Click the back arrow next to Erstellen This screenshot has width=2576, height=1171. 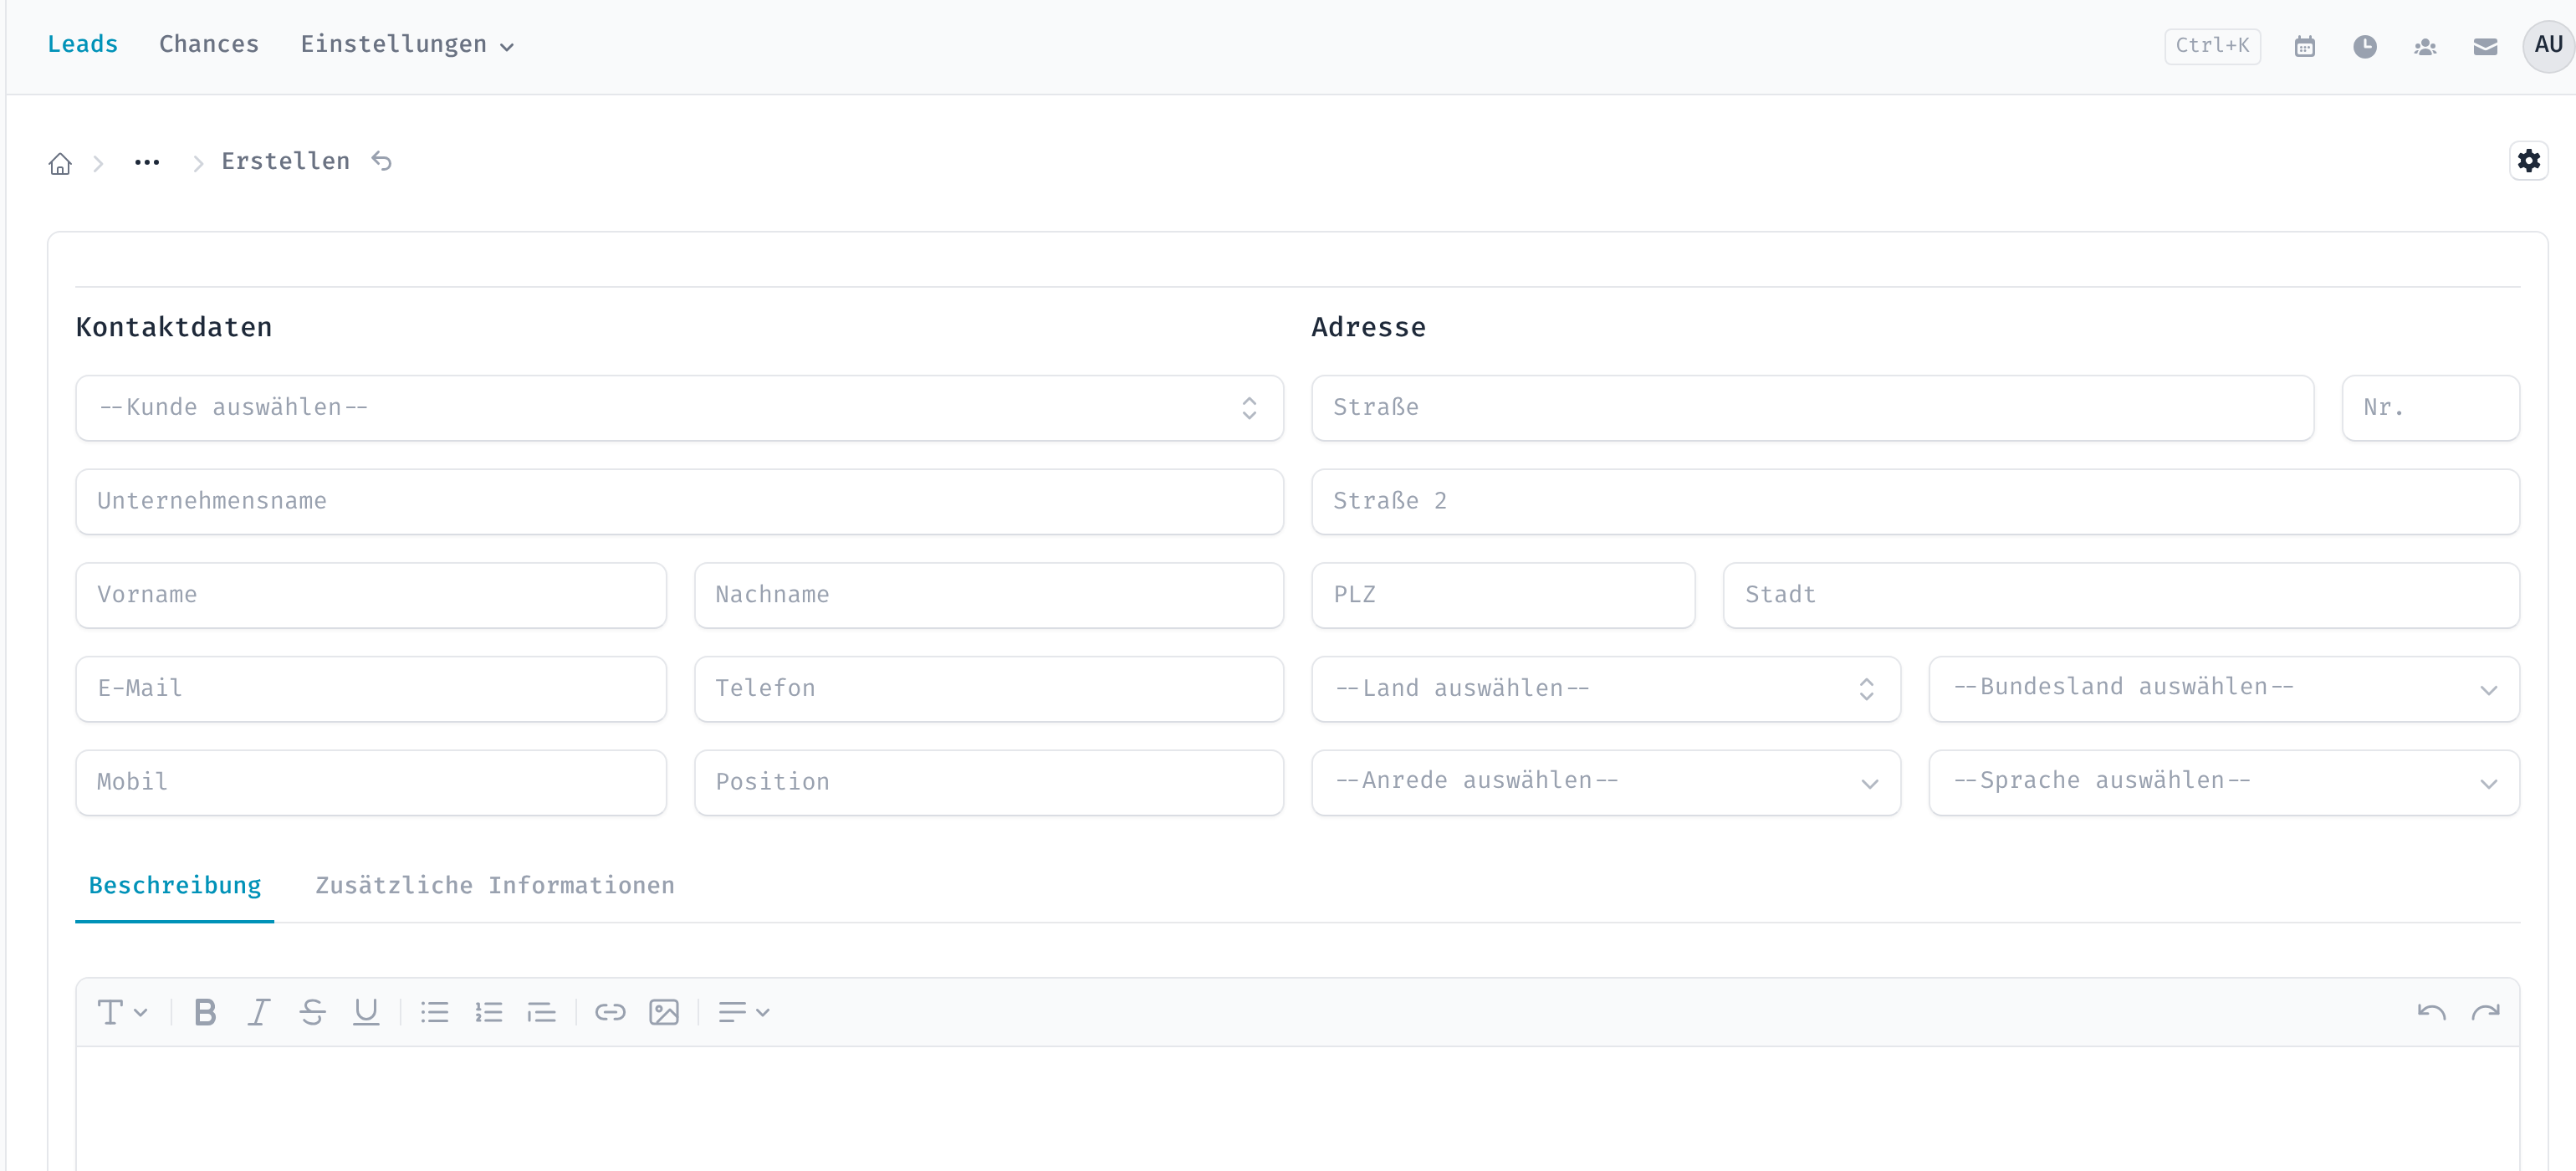(382, 161)
